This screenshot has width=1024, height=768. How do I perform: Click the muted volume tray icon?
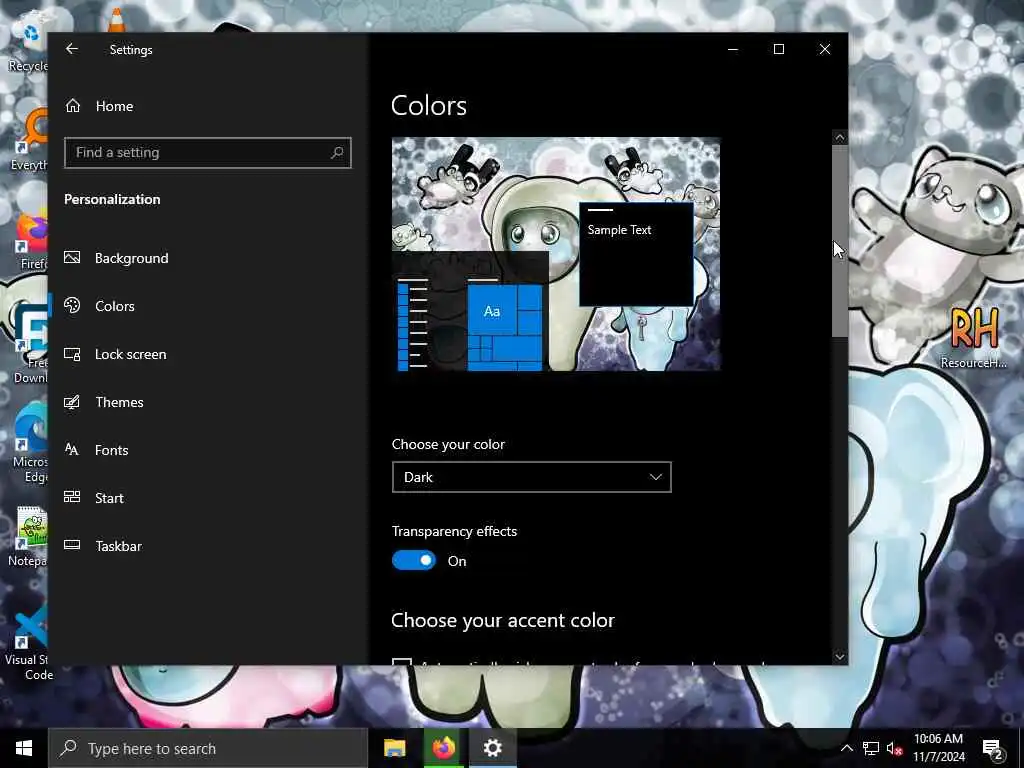point(894,748)
